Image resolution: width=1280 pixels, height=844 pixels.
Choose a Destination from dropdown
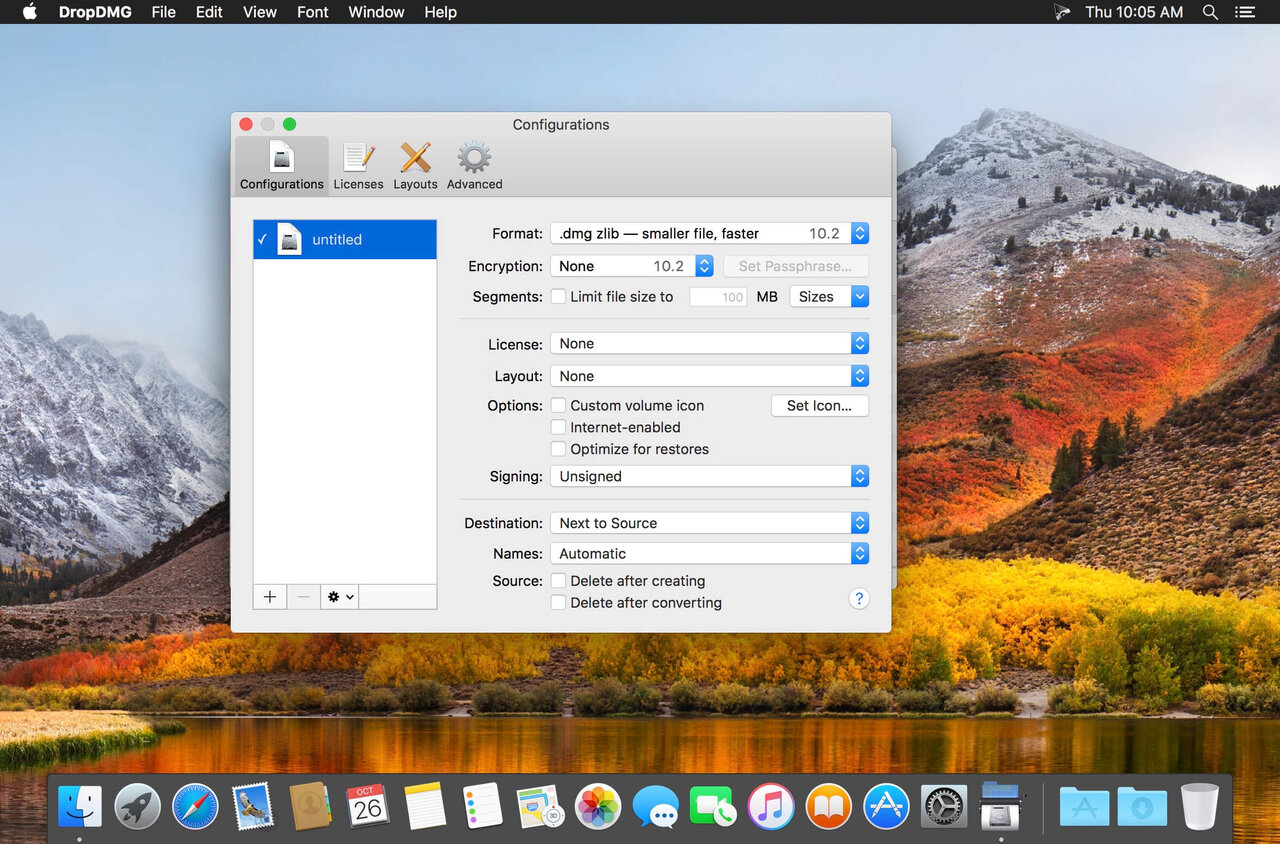[x=709, y=524]
